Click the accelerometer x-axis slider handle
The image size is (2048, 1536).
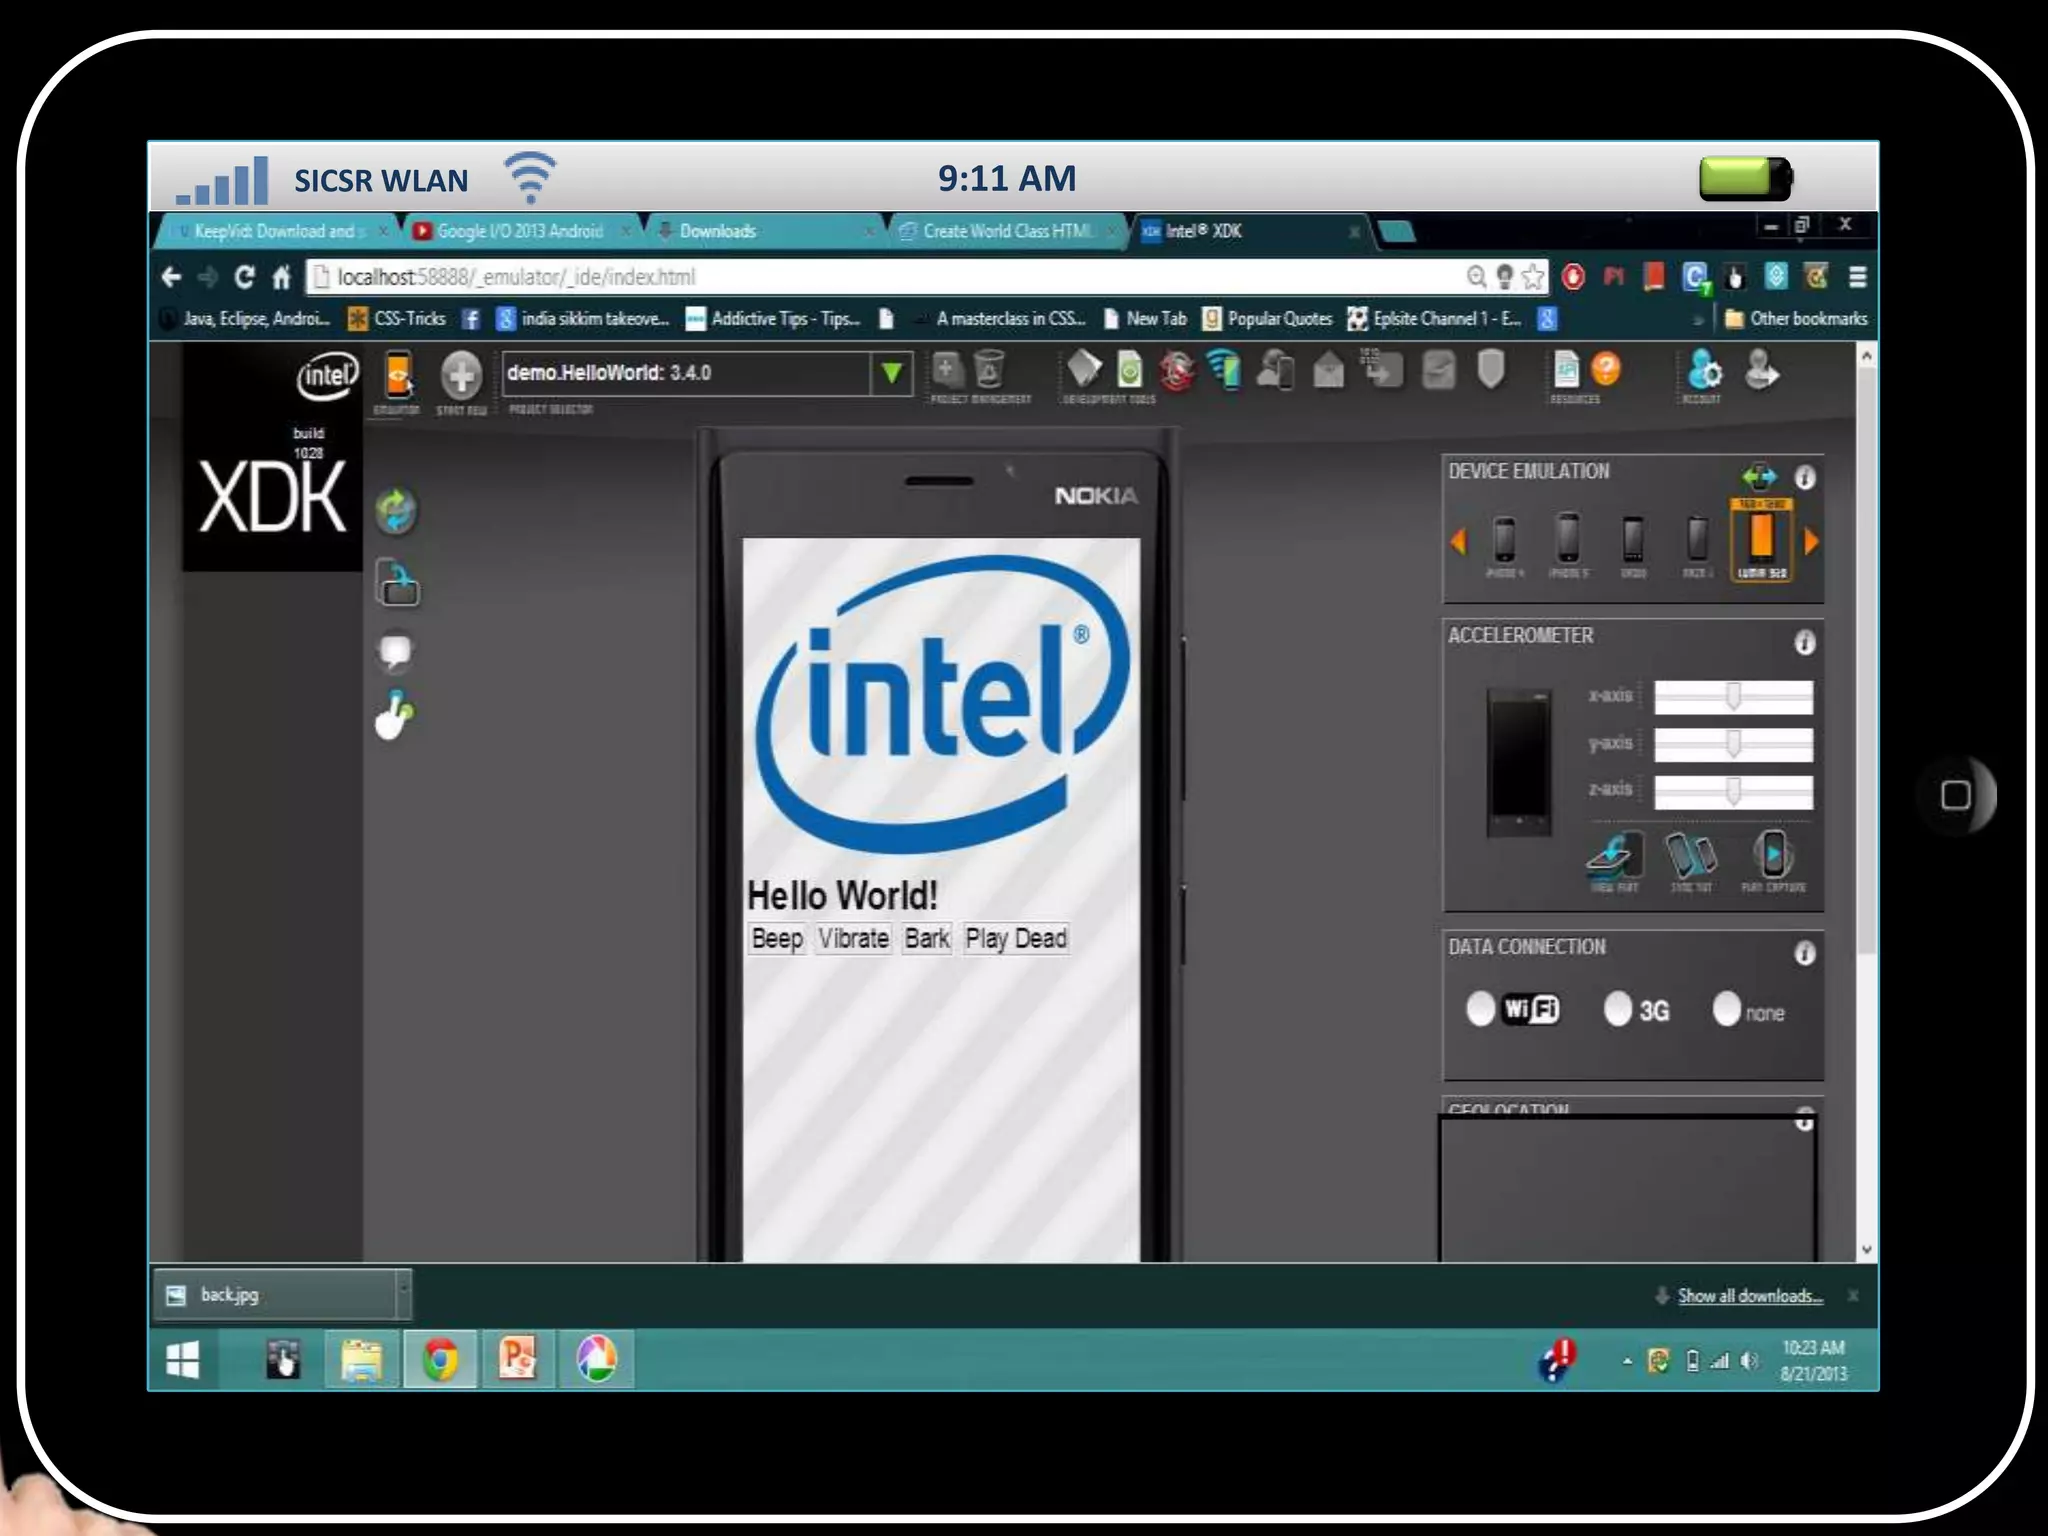(1733, 696)
